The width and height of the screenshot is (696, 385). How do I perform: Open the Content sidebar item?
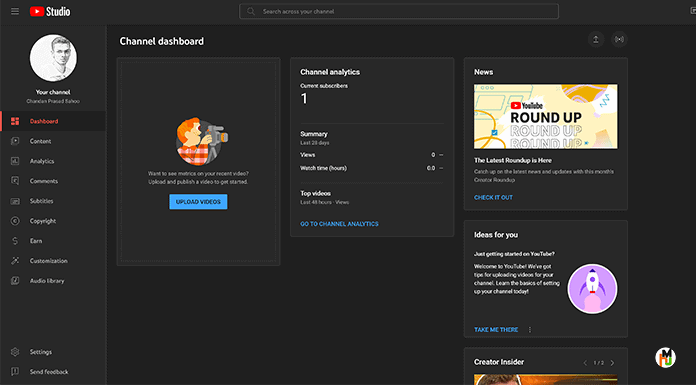(53, 141)
